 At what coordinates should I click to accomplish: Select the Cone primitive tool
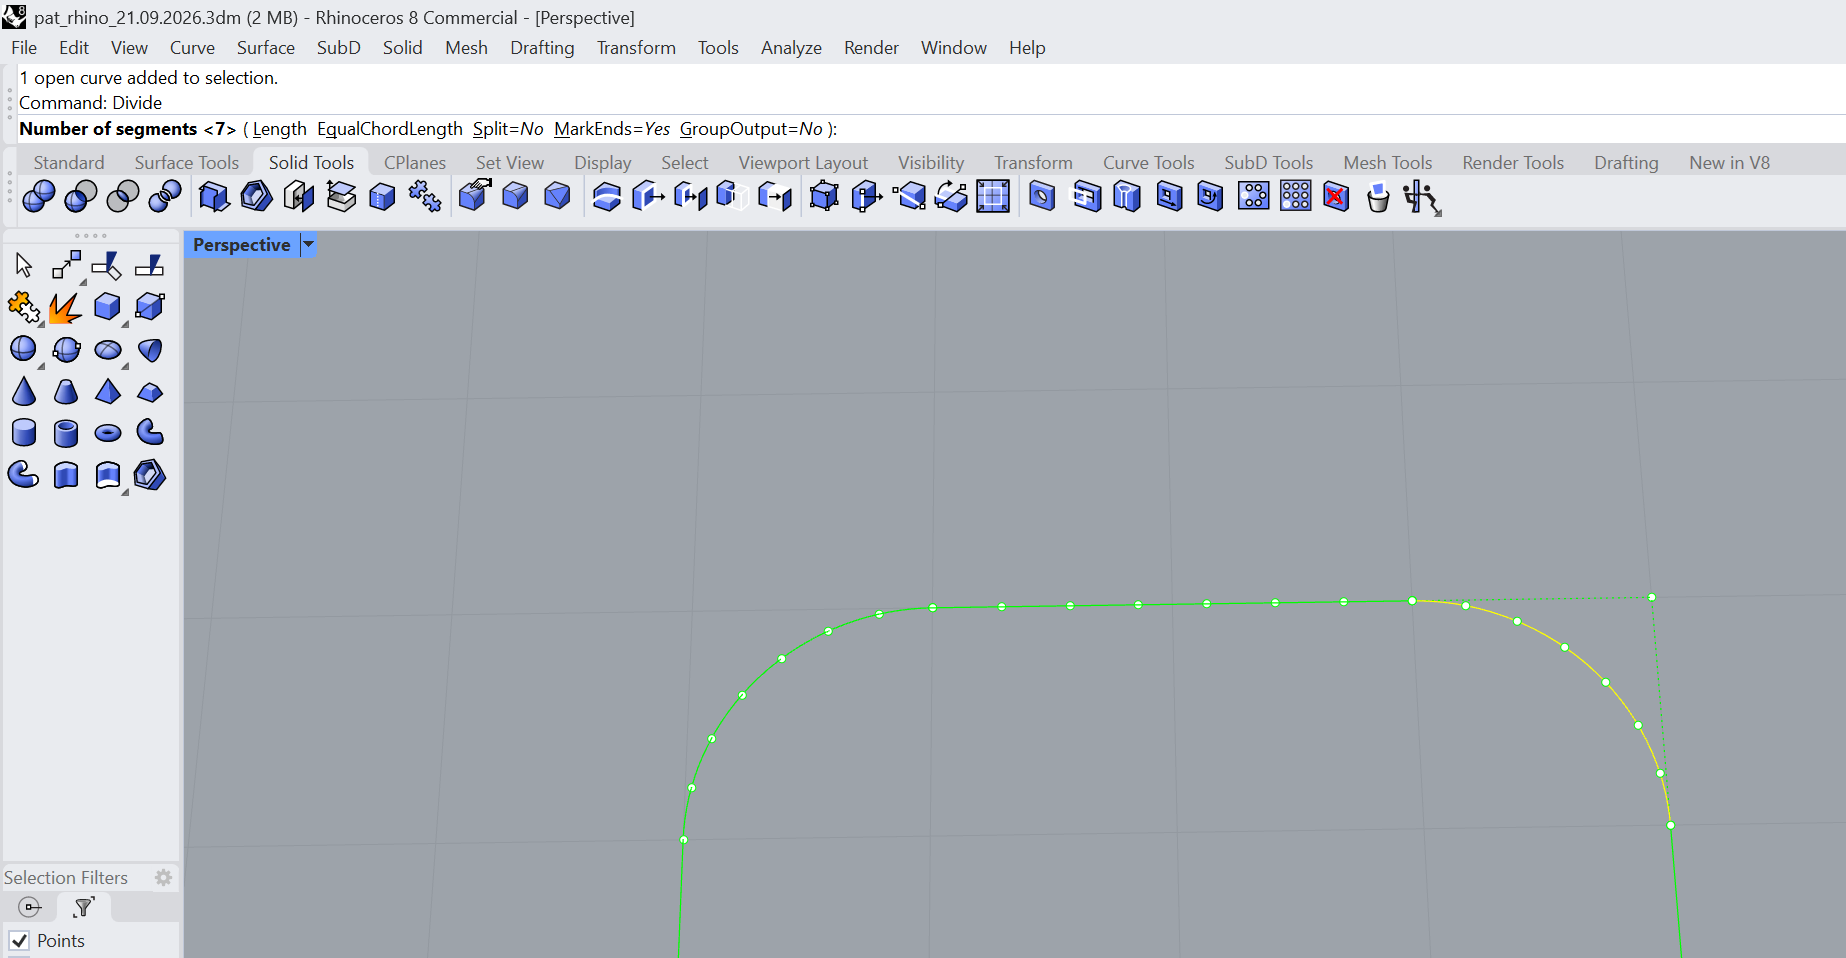[24, 391]
